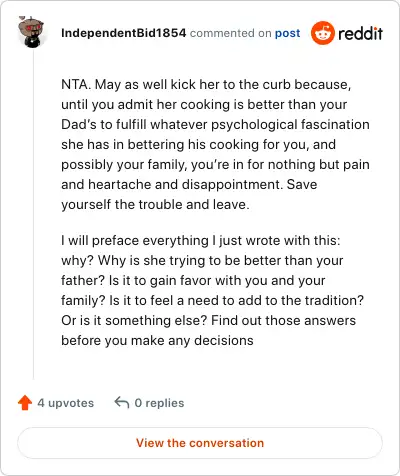The height and width of the screenshot is (476, 400).
Task: Open the "0 replies" label
Action: coord(159,403)
